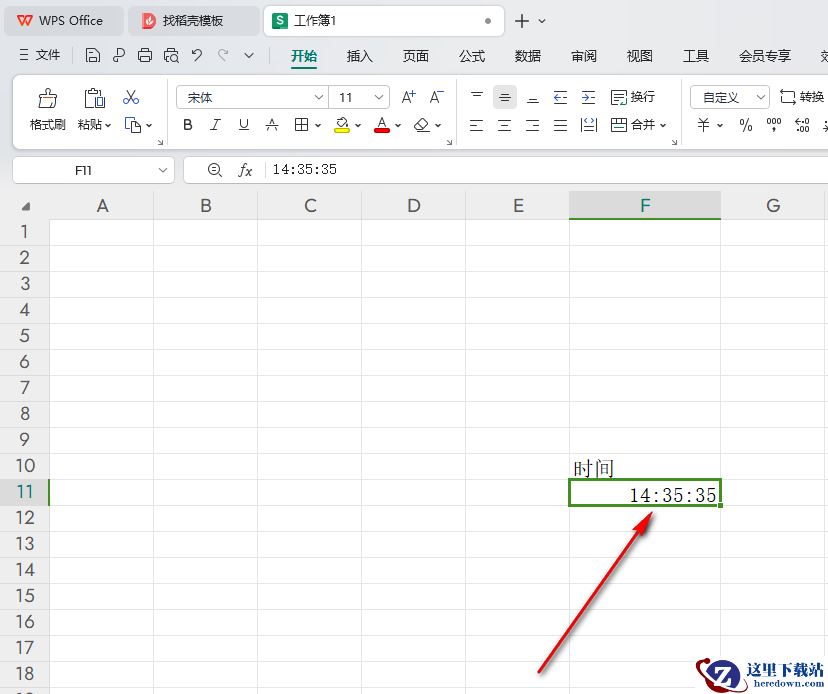Switch to the 审阅 ribbon tab

584,56
